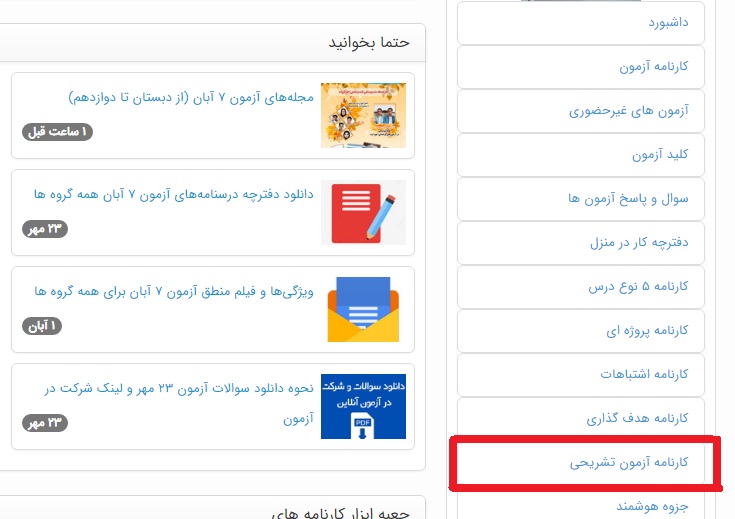Open link مجله‌های آزمون ۷ آبان
Screen dimensions: 735x519
click(191, 97)
